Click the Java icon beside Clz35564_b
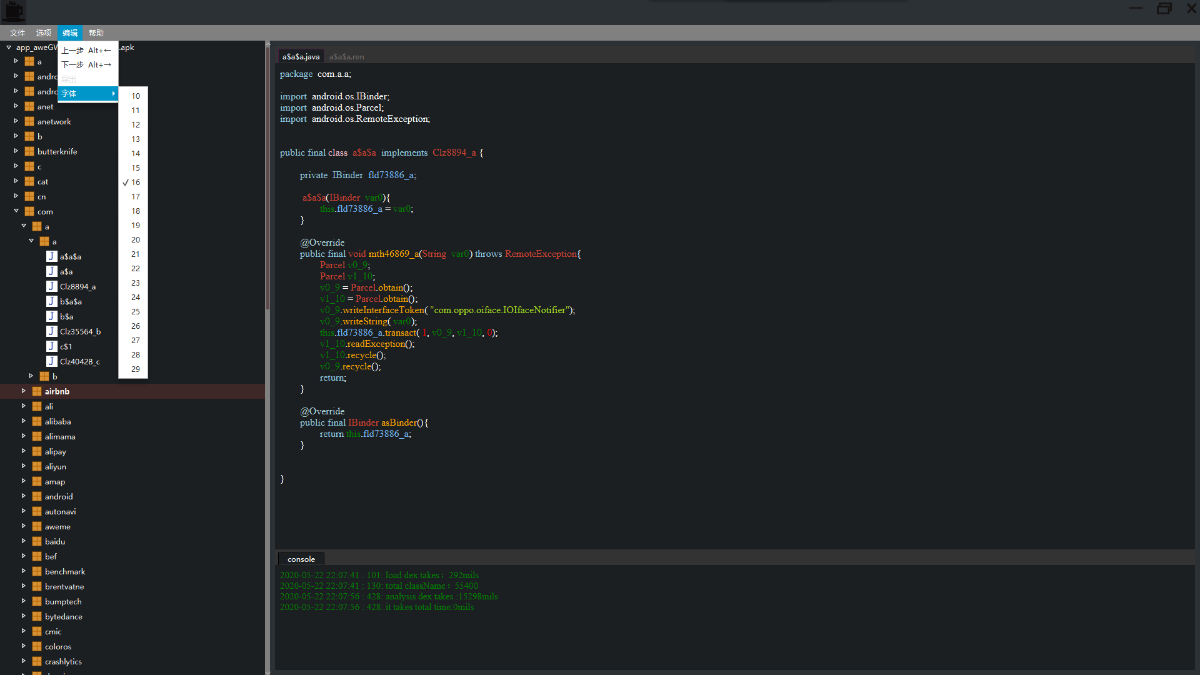Image resolution: width=1200 pixels, height=675 pixels. coord(52,331)
